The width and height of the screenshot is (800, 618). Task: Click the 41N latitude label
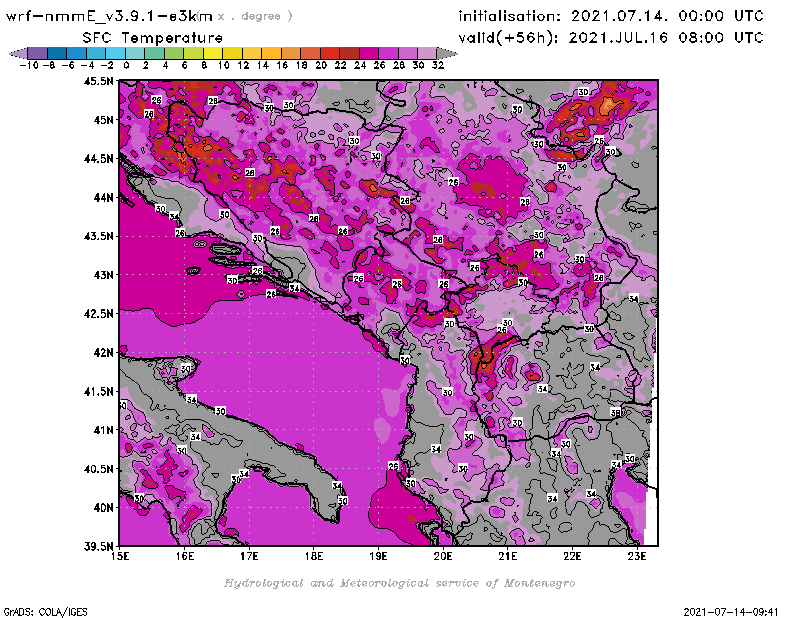click(x=103, y=430)
